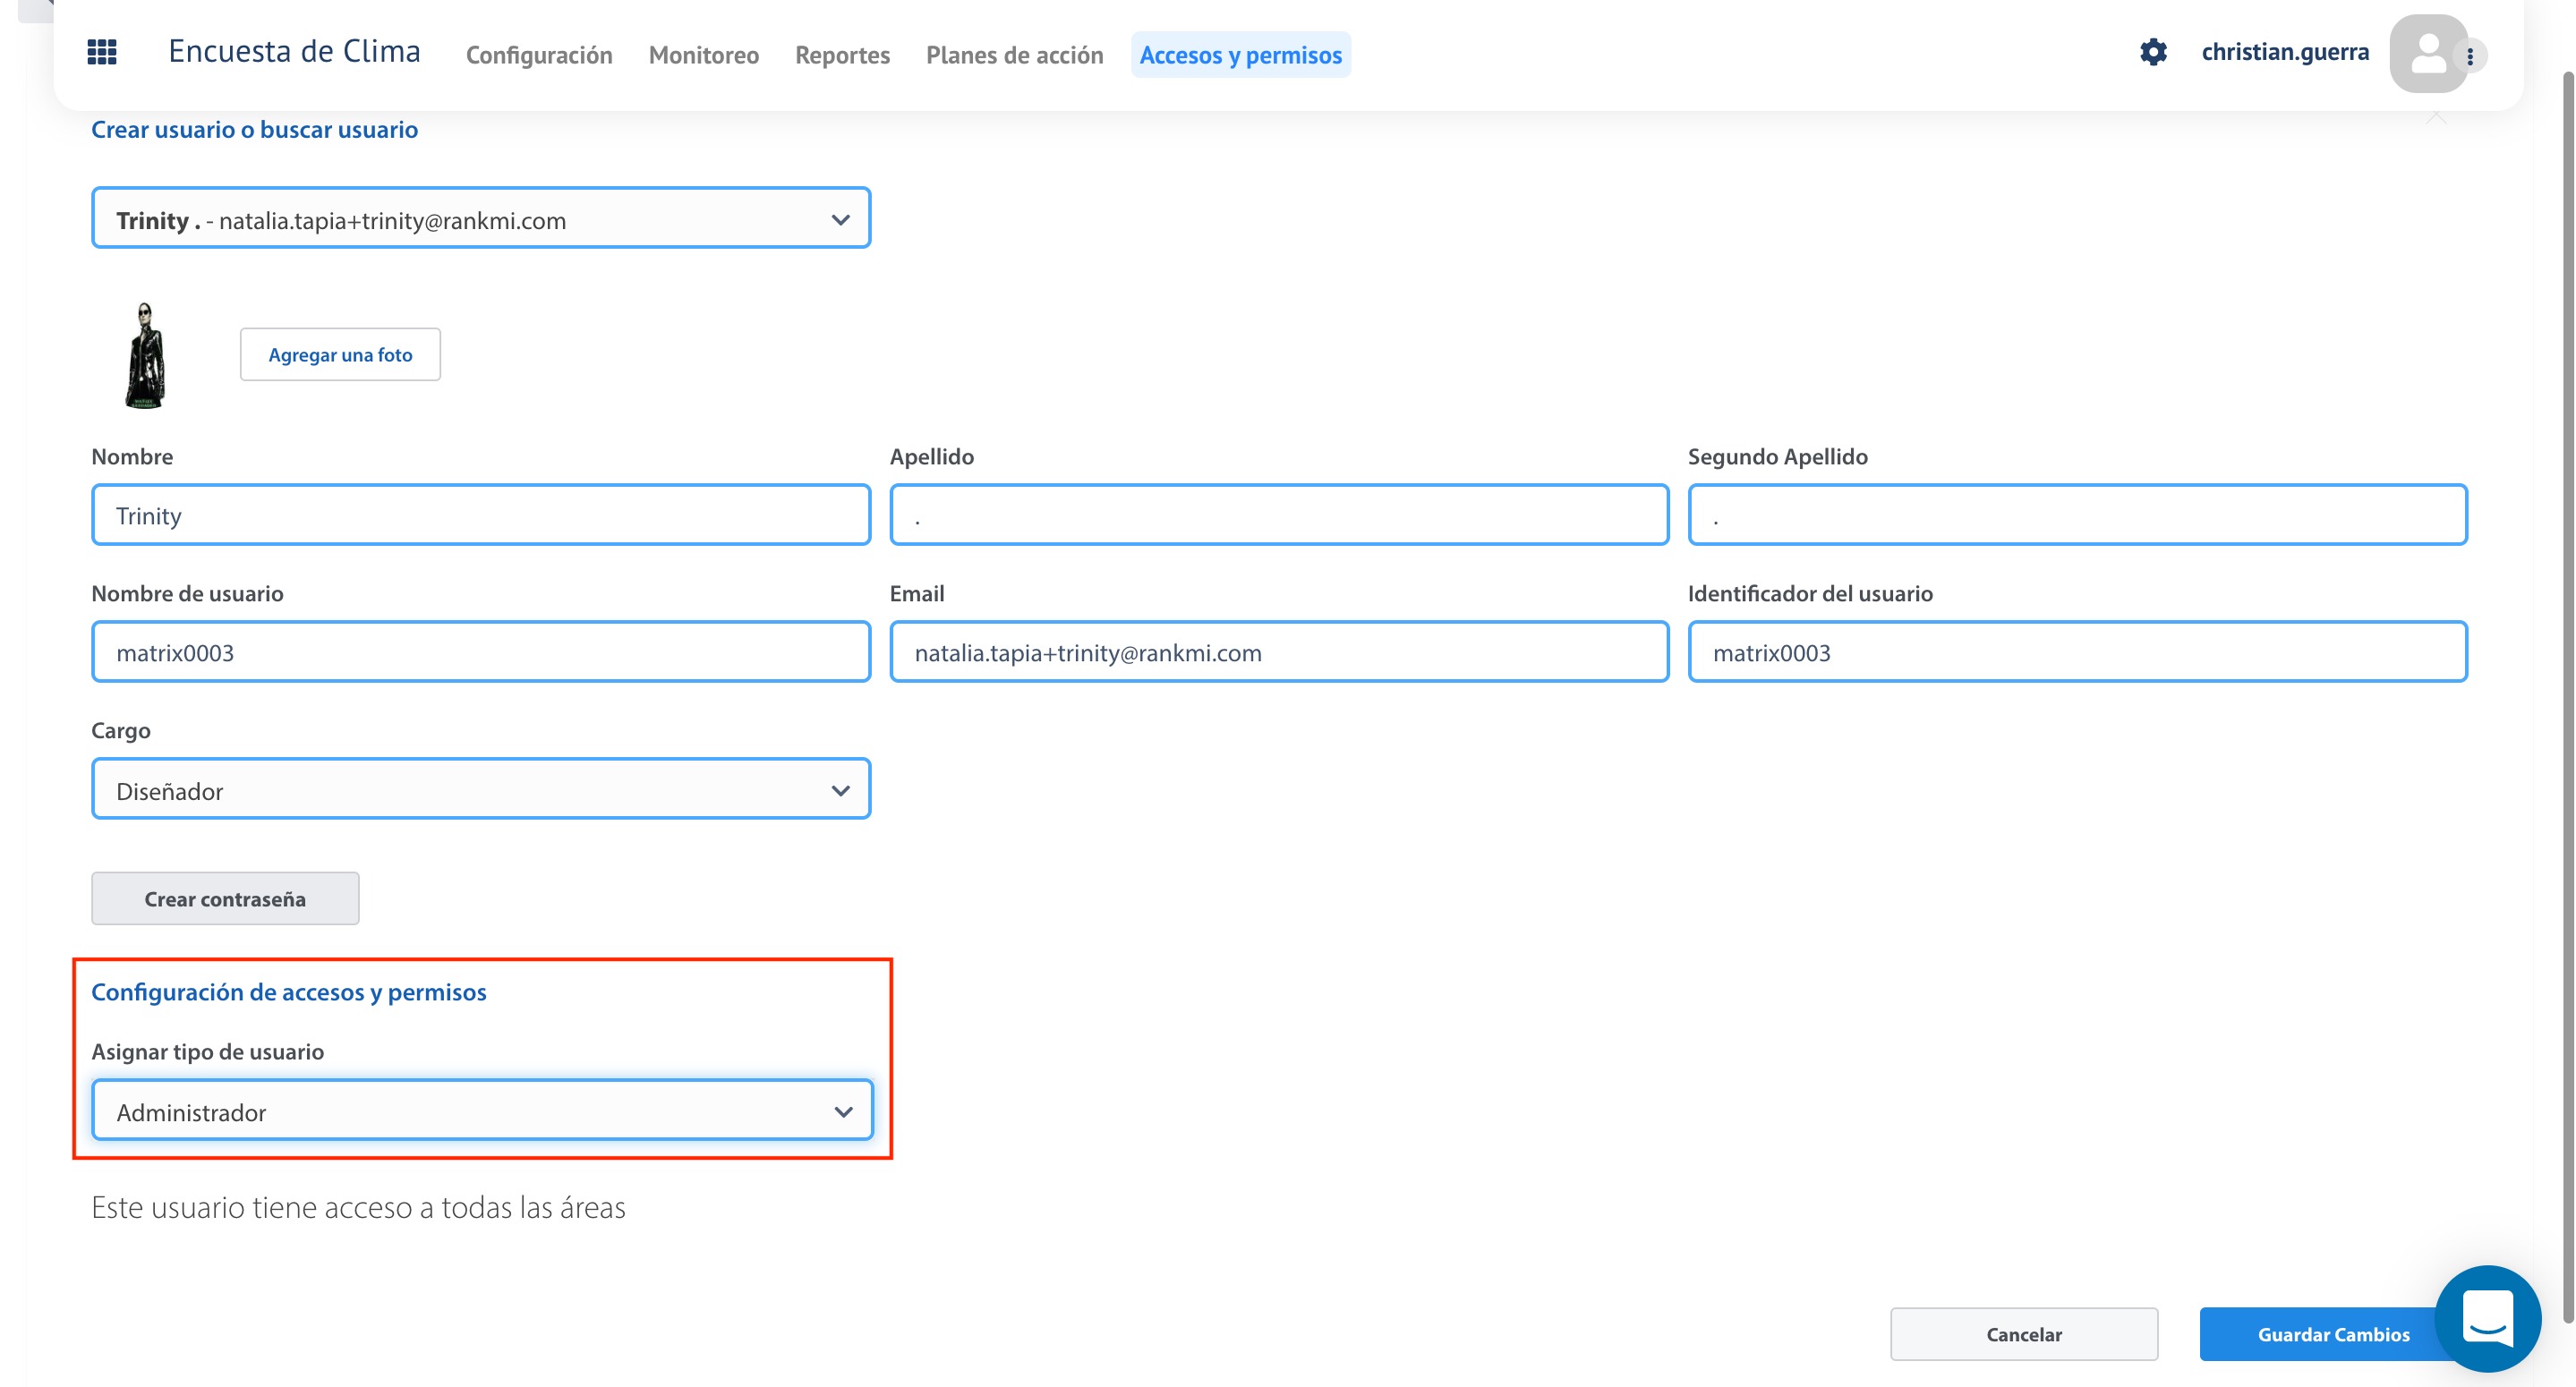The height and width of the screenshot is (1387, 2576).
Task: Click the Configuración de accesos y permisos heading
Action: (288, 992)
